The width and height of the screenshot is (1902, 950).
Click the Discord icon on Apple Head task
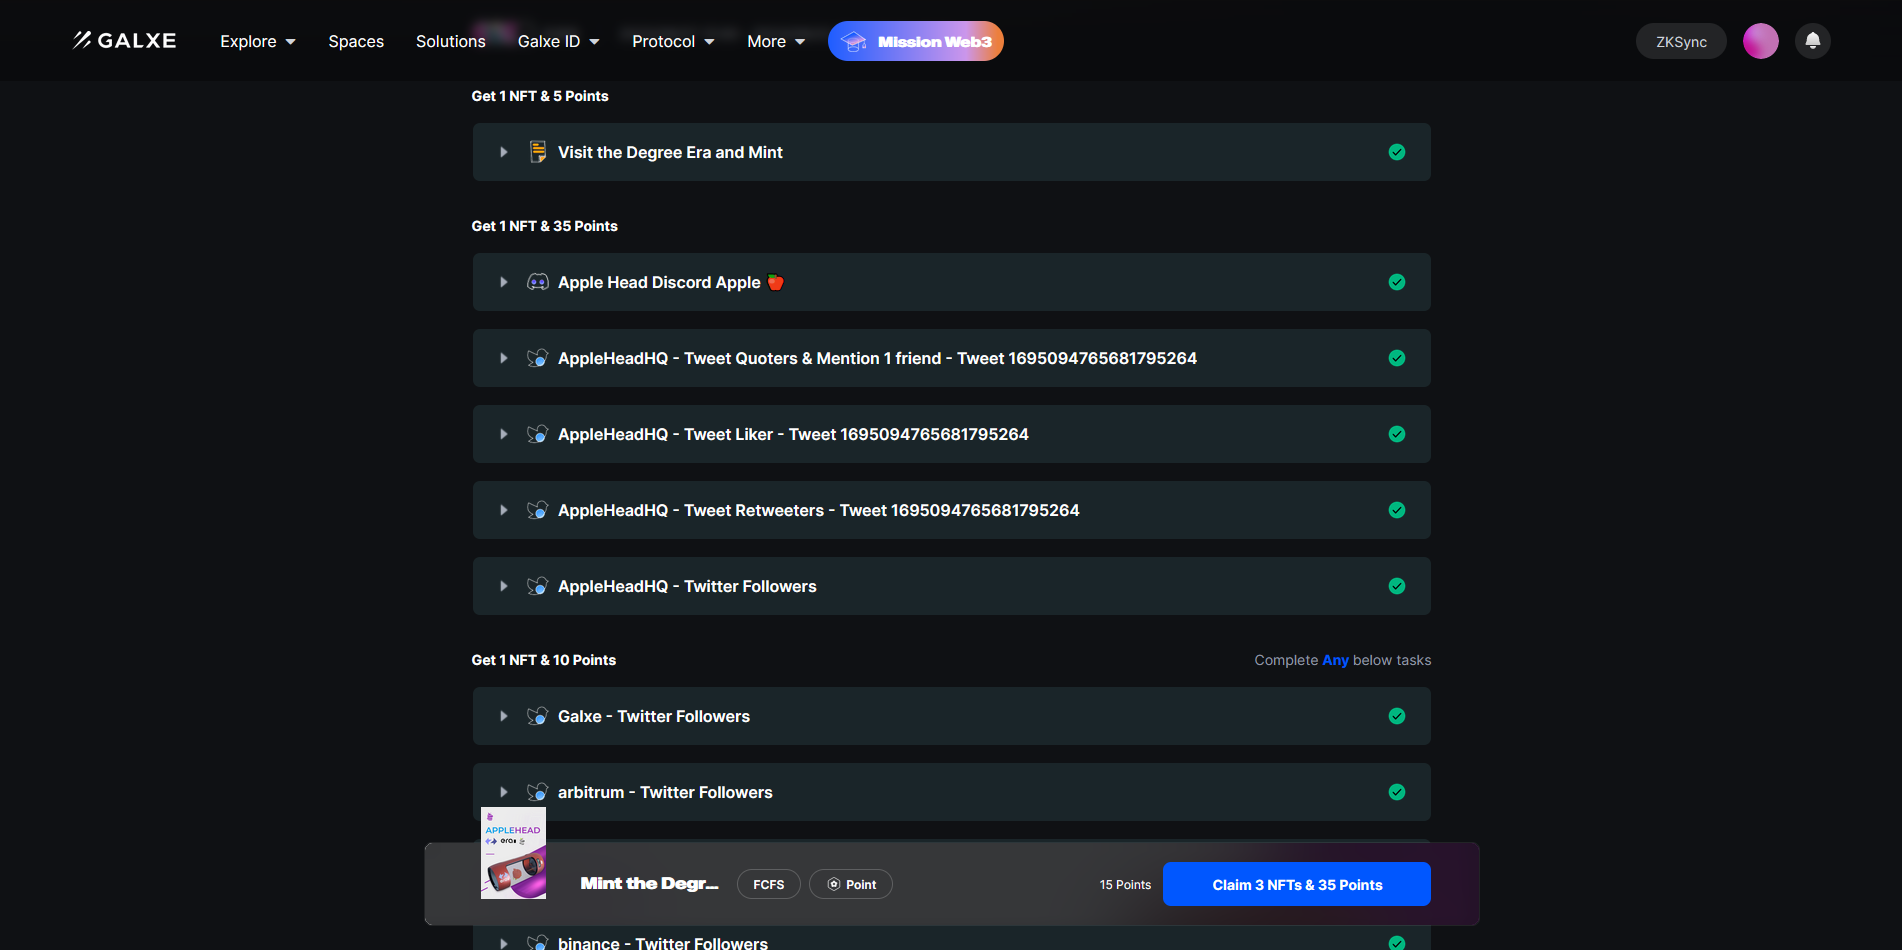(x=538, y=282)
